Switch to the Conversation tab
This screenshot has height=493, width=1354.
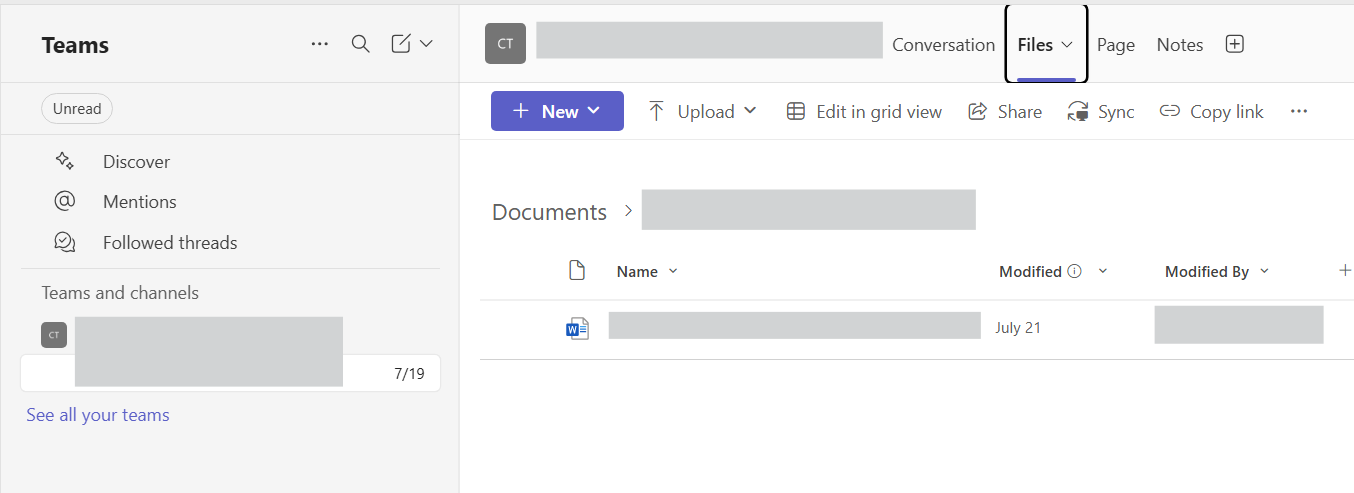point(944,45)
